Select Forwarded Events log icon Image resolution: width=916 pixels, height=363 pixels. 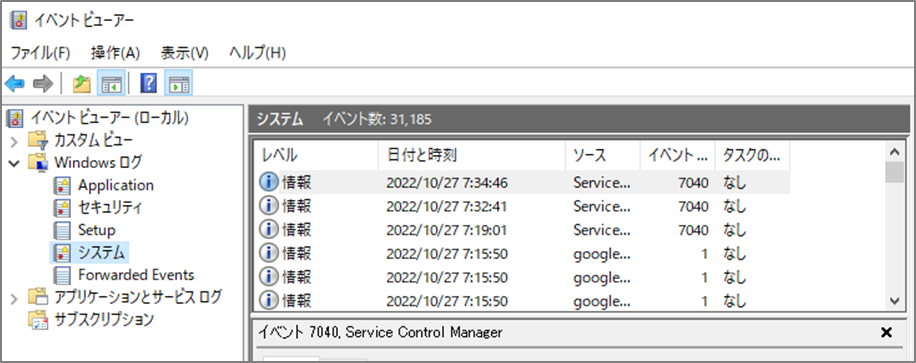click(x=62, y=275)
